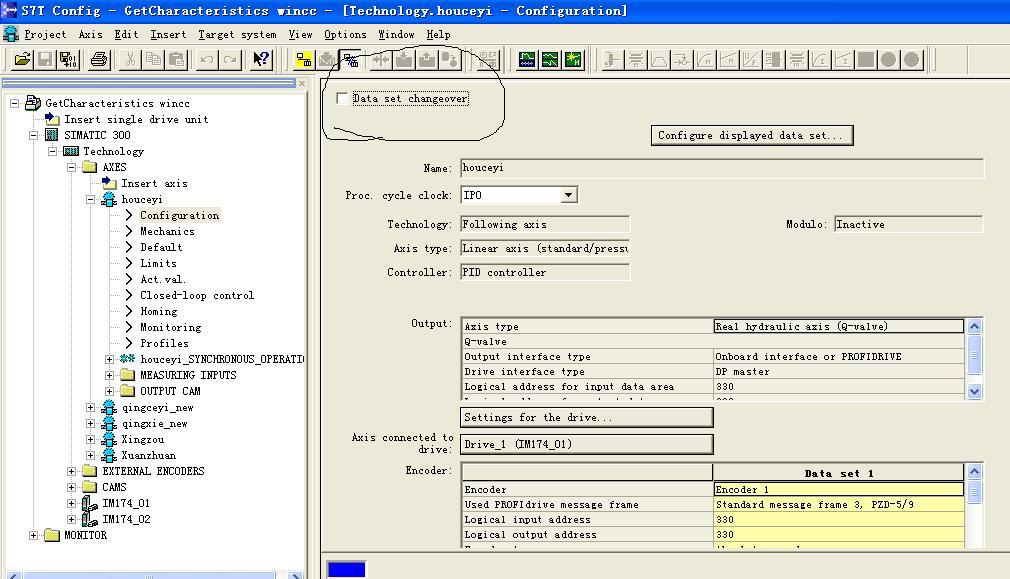Collapse the Technology tree node
1010x579 pixels.
coord(53,151)
